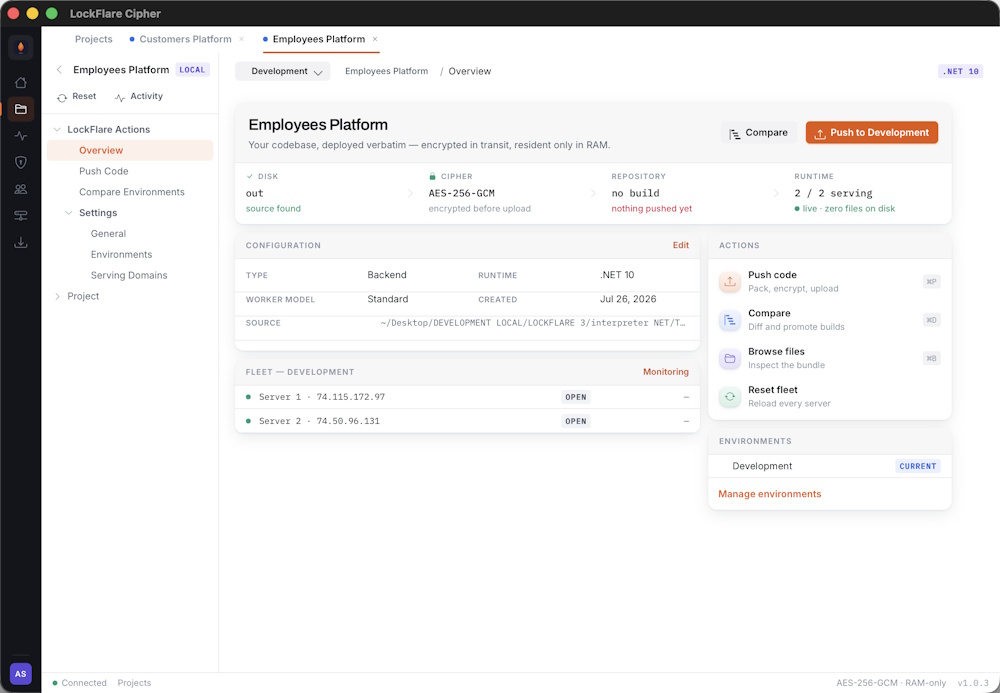Image resolution: width=1000 pixels, height=693 pixels.
Task: Click the LockFlare flame logo icon
Action: coord(20,48)
